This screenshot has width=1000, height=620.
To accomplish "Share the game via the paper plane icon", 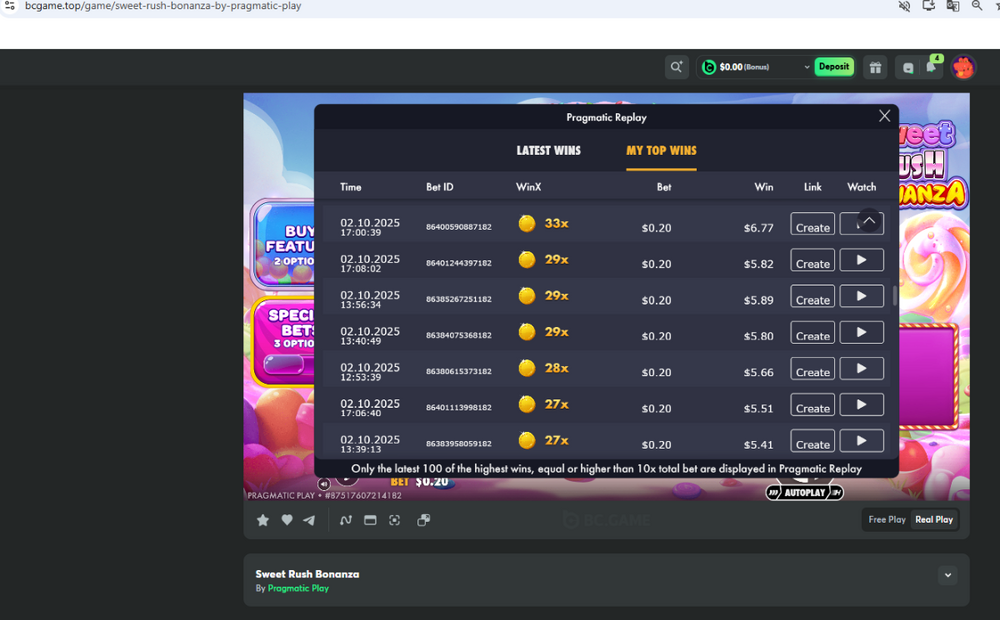I will 309,520.
